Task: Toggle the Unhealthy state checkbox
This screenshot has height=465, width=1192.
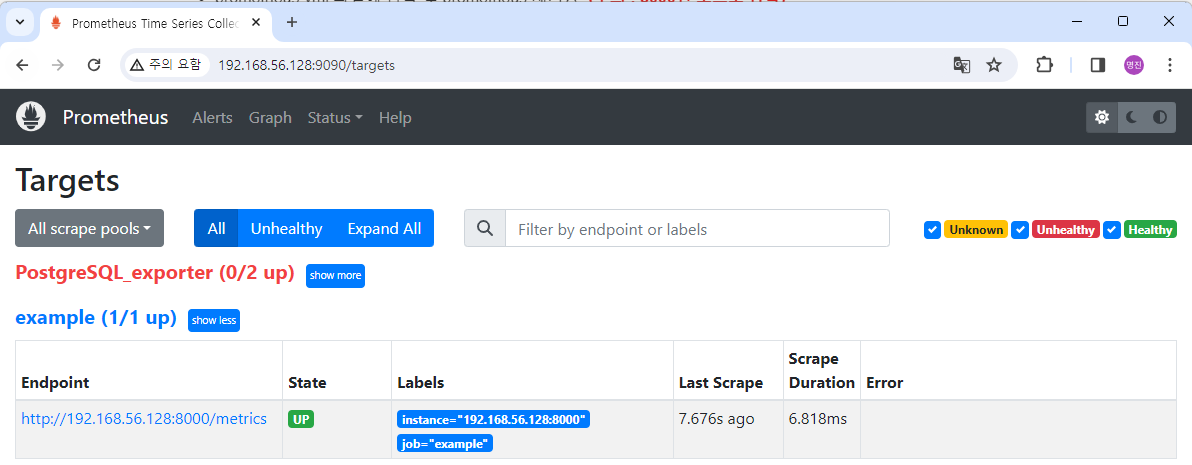Action: [1020, 229]
